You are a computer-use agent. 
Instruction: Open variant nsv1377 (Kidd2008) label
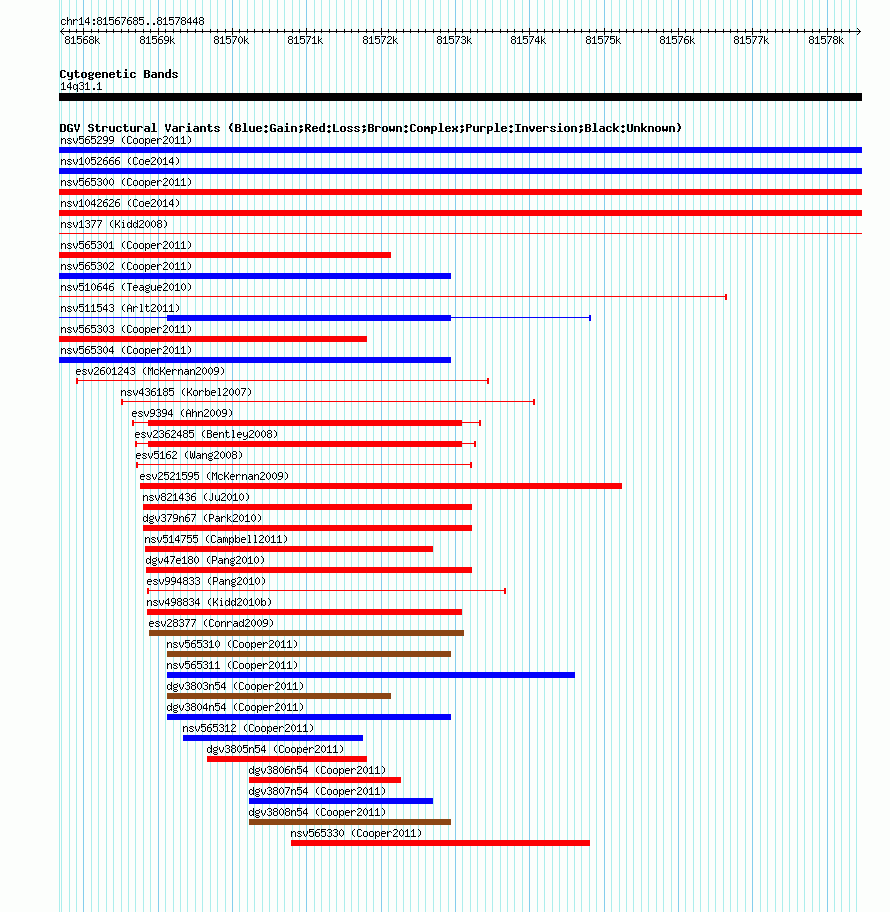pos(114,224)
